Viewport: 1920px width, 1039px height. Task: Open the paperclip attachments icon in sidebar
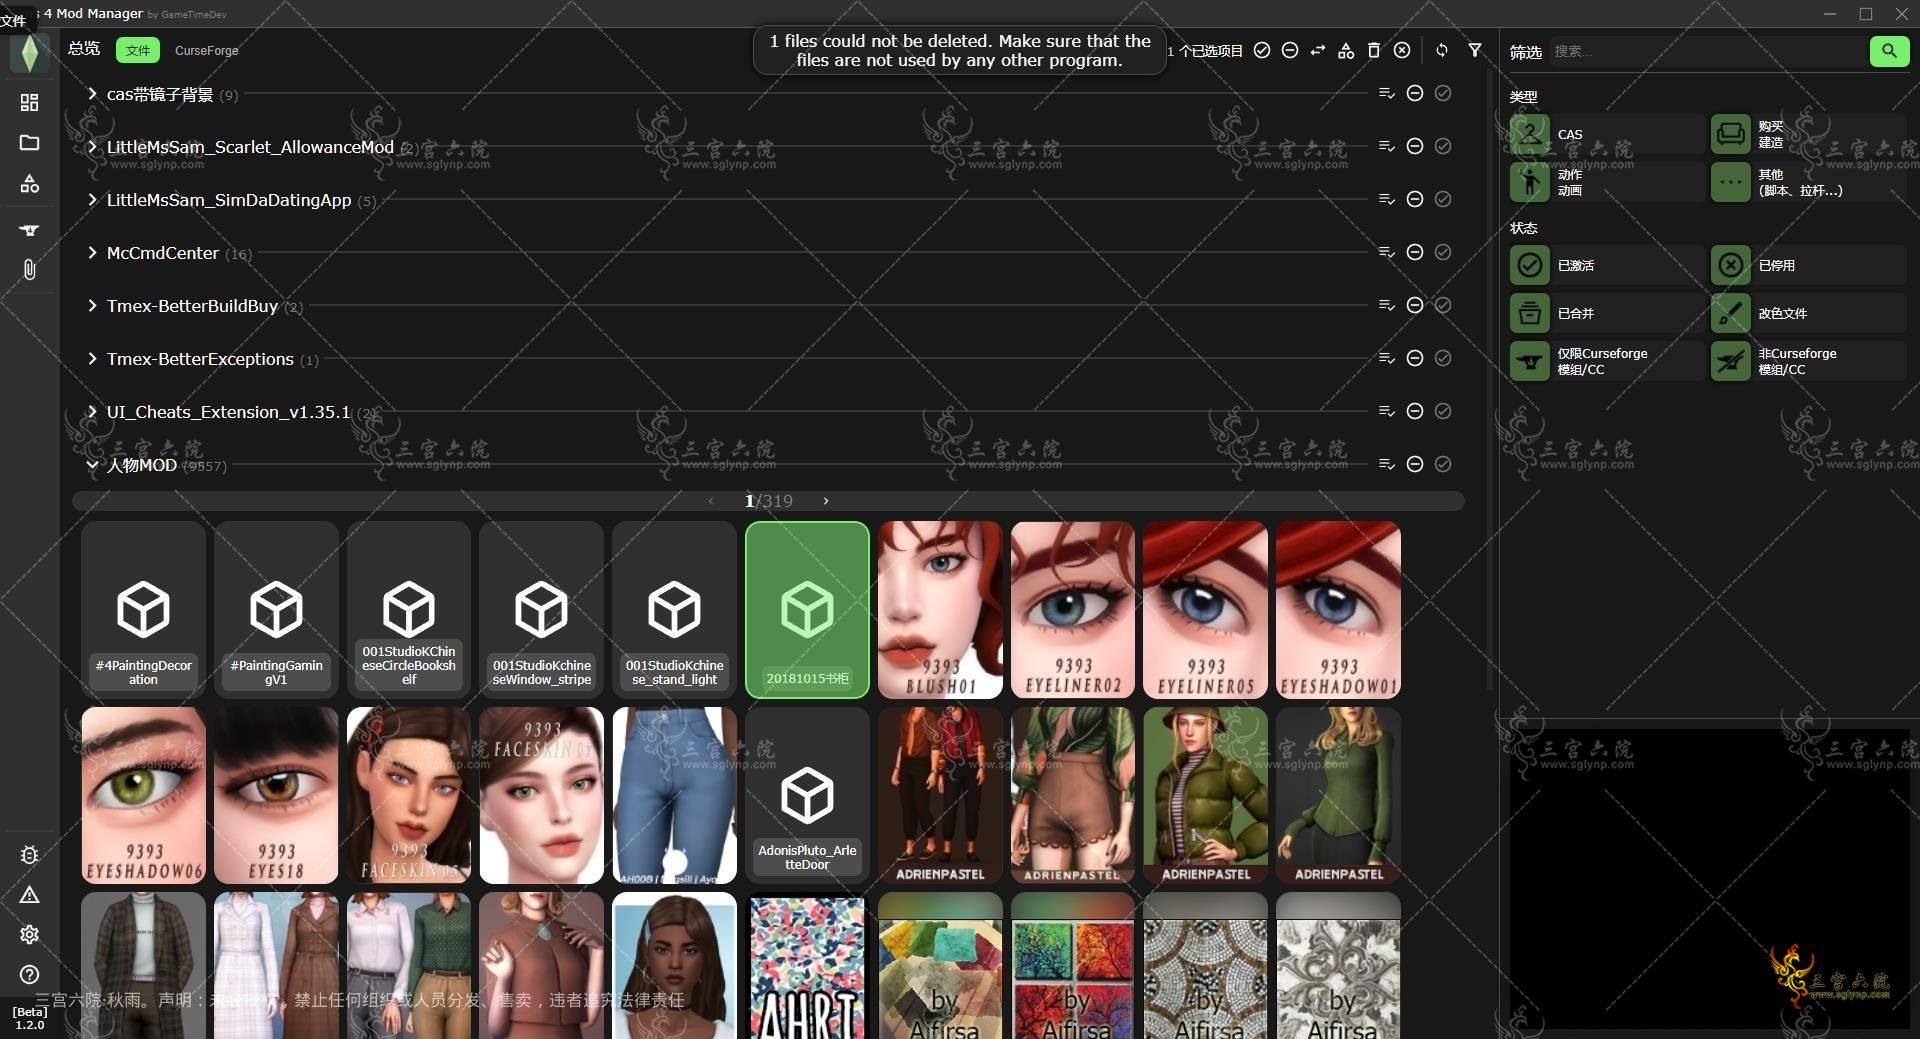[x=29, y=270]
